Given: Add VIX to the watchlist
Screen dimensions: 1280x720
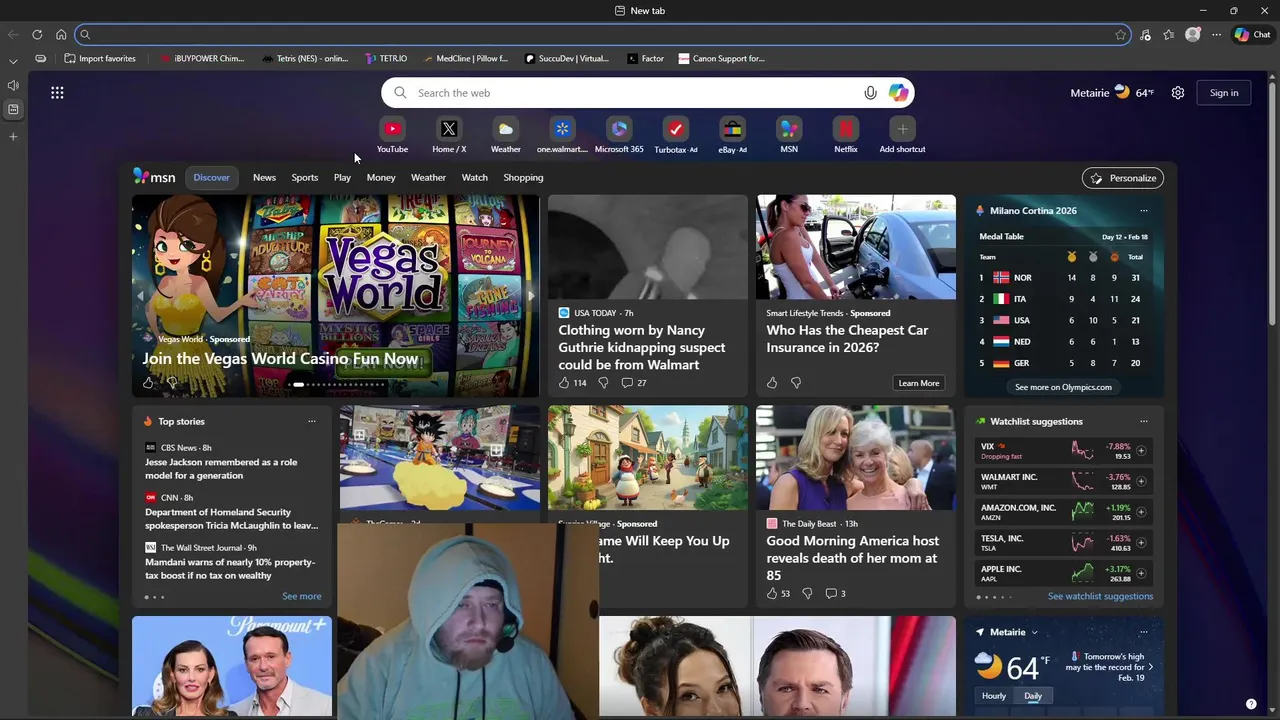Looking at the screenshot, I should [x=1141, y=451].
